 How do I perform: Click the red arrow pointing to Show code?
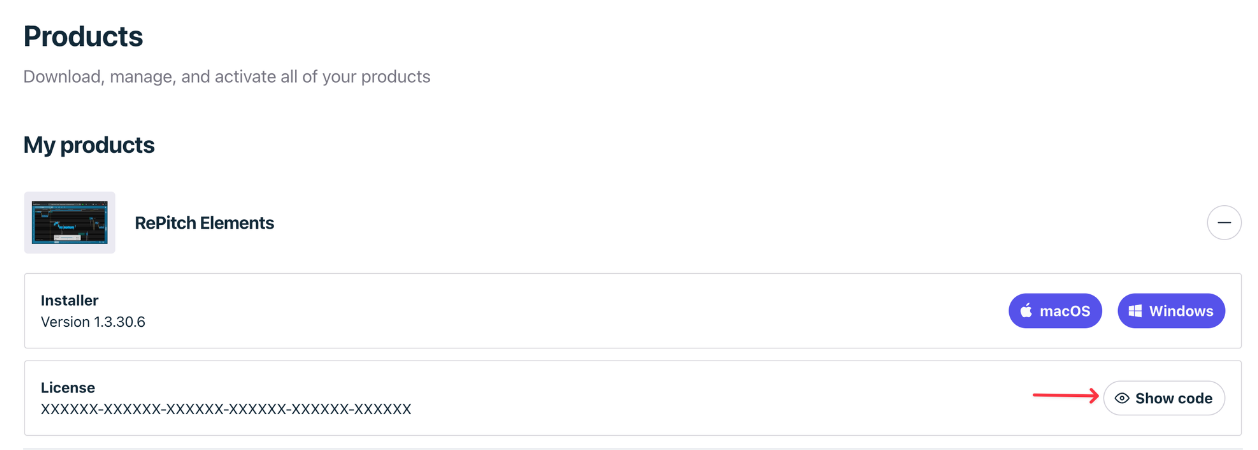[x=1064, y=396]
